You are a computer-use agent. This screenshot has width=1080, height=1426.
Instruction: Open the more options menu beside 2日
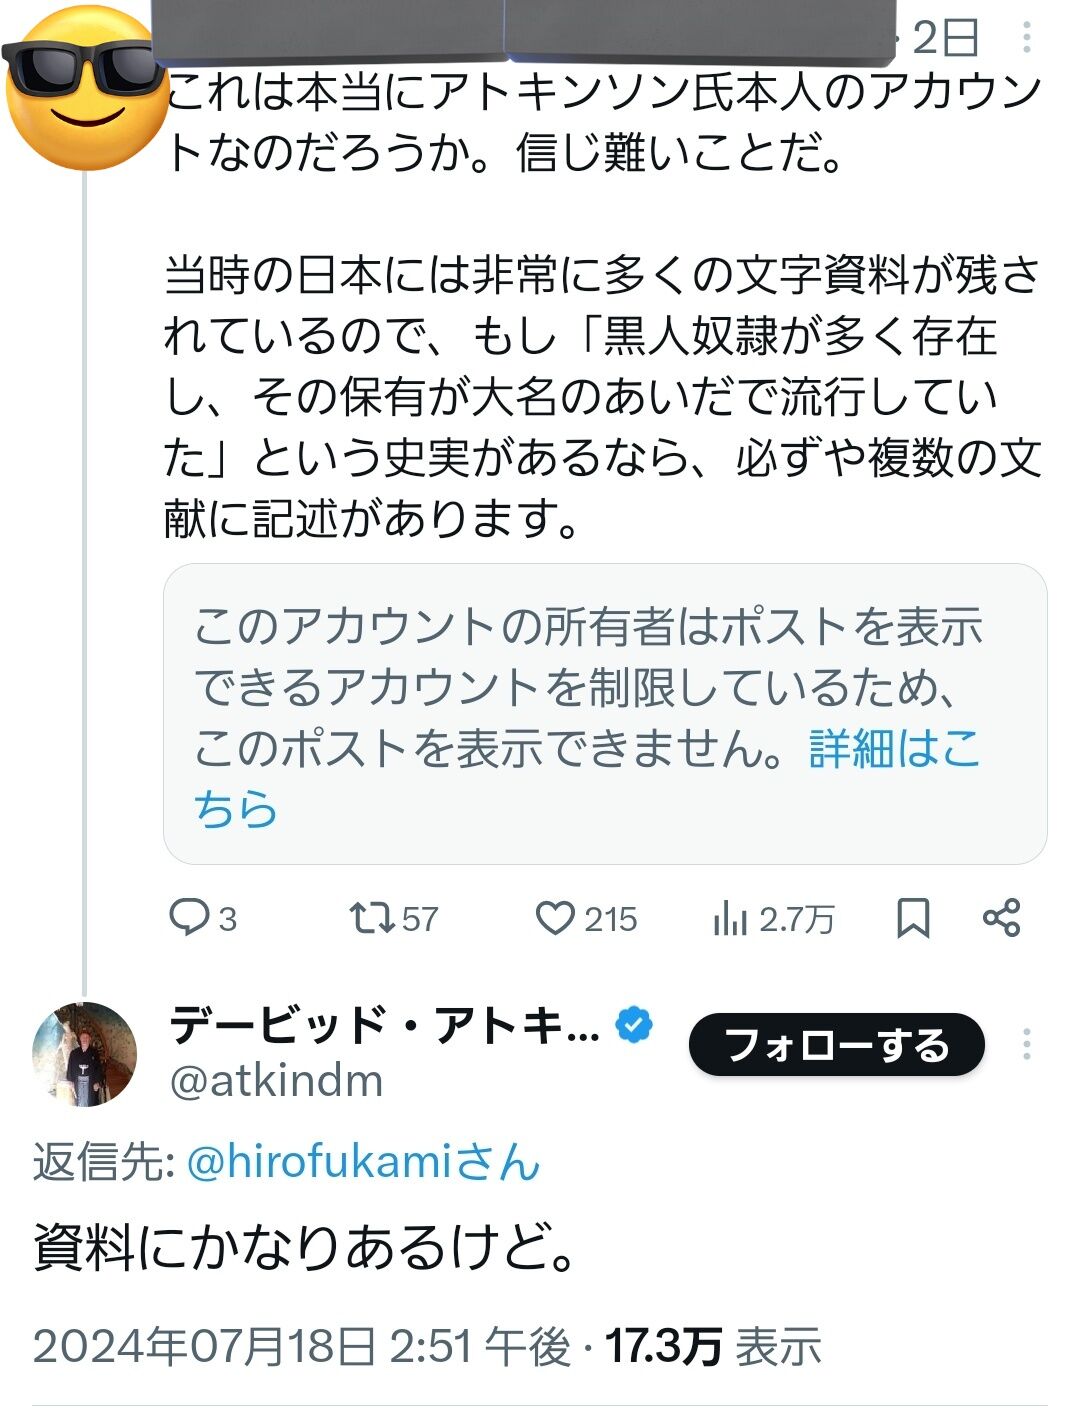point(1026,38)
